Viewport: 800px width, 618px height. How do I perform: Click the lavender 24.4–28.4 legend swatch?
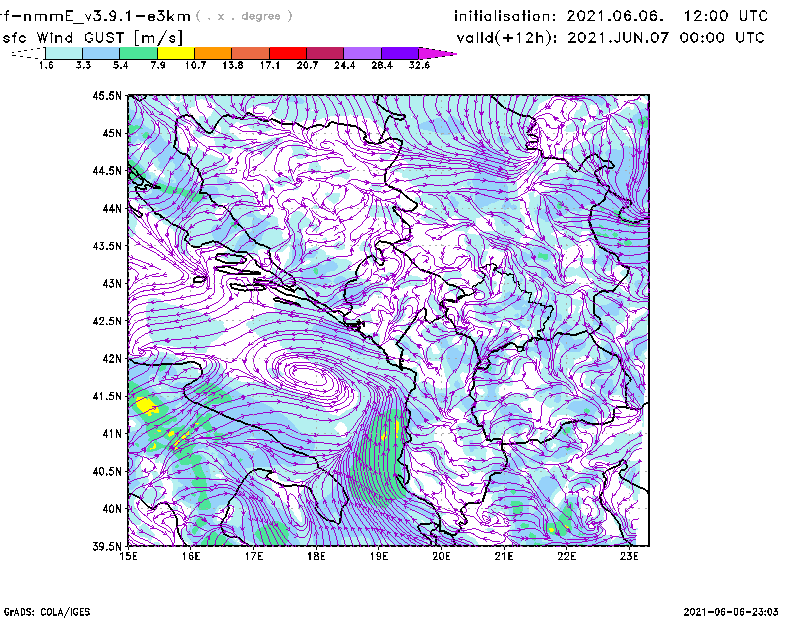[362, 53]
